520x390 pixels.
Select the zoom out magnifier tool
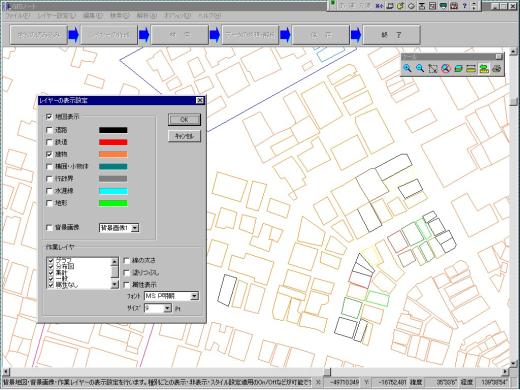pyautogui.click(x=420, y=68)
